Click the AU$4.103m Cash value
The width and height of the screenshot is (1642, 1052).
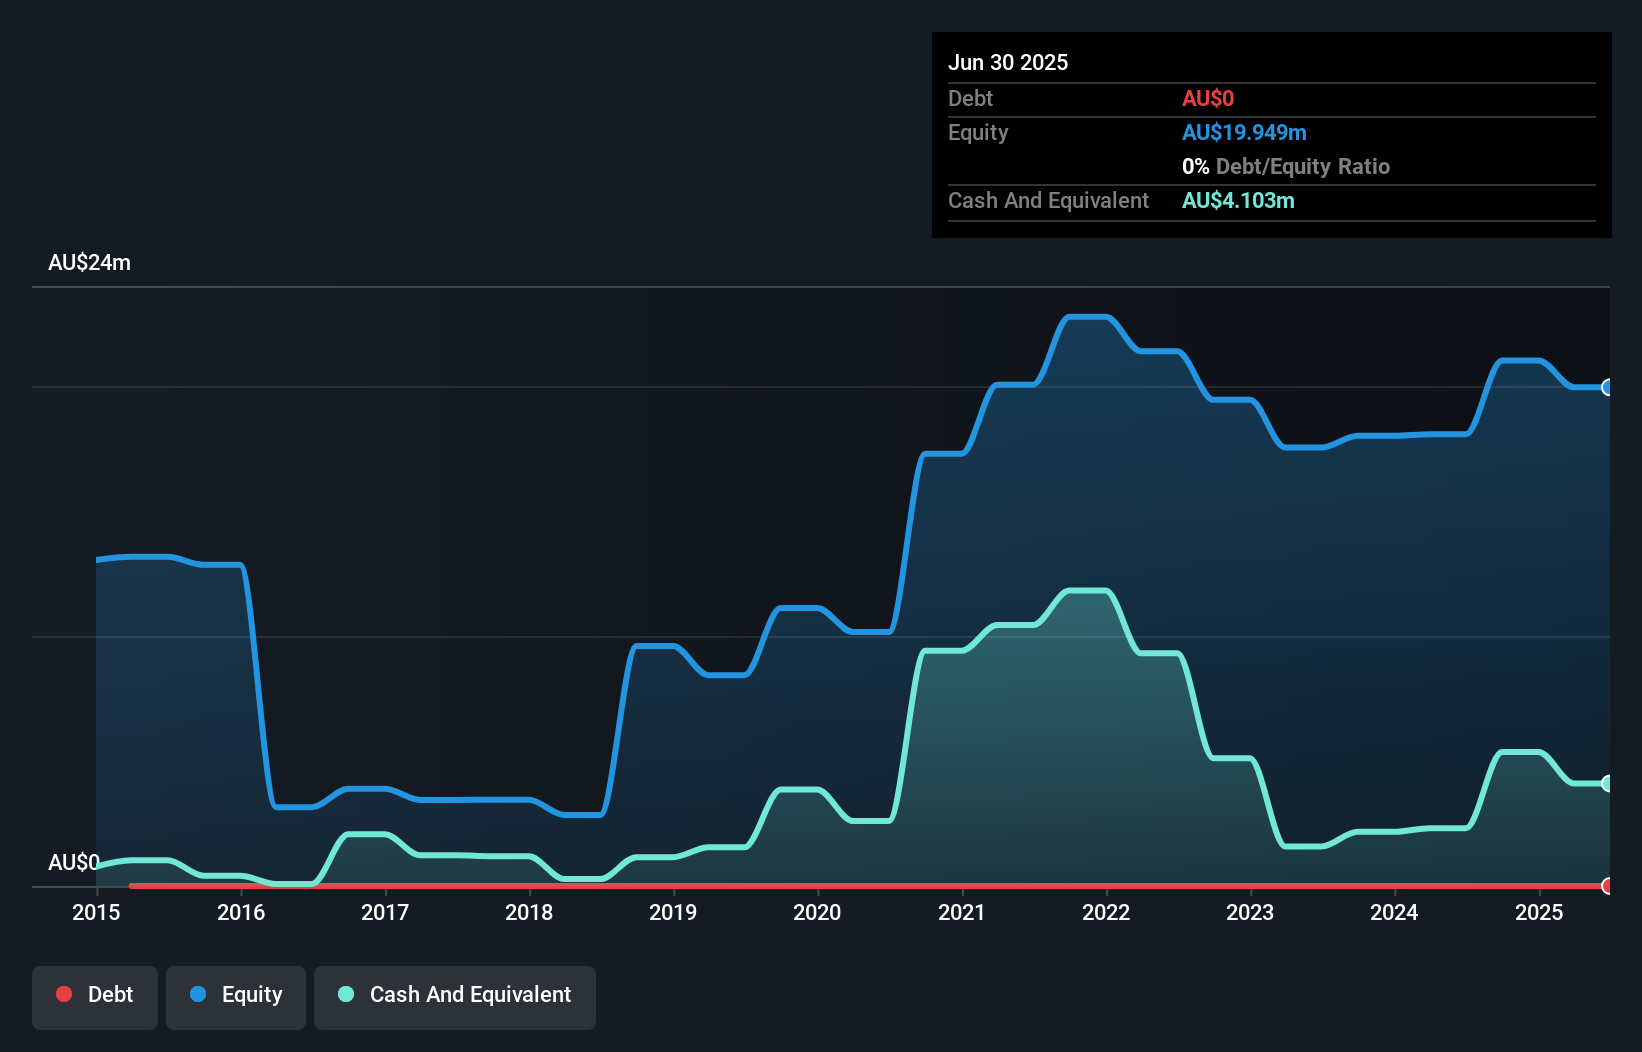(1238, 200)
